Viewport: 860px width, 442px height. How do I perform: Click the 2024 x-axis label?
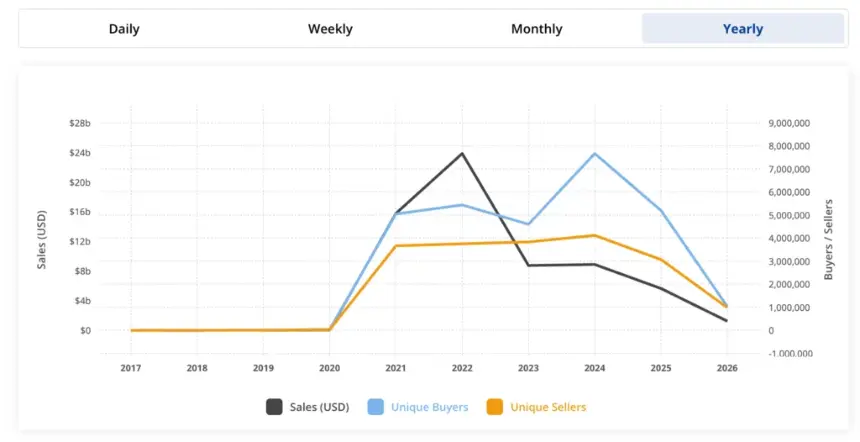pyautogui.click(x=595, y=368)
